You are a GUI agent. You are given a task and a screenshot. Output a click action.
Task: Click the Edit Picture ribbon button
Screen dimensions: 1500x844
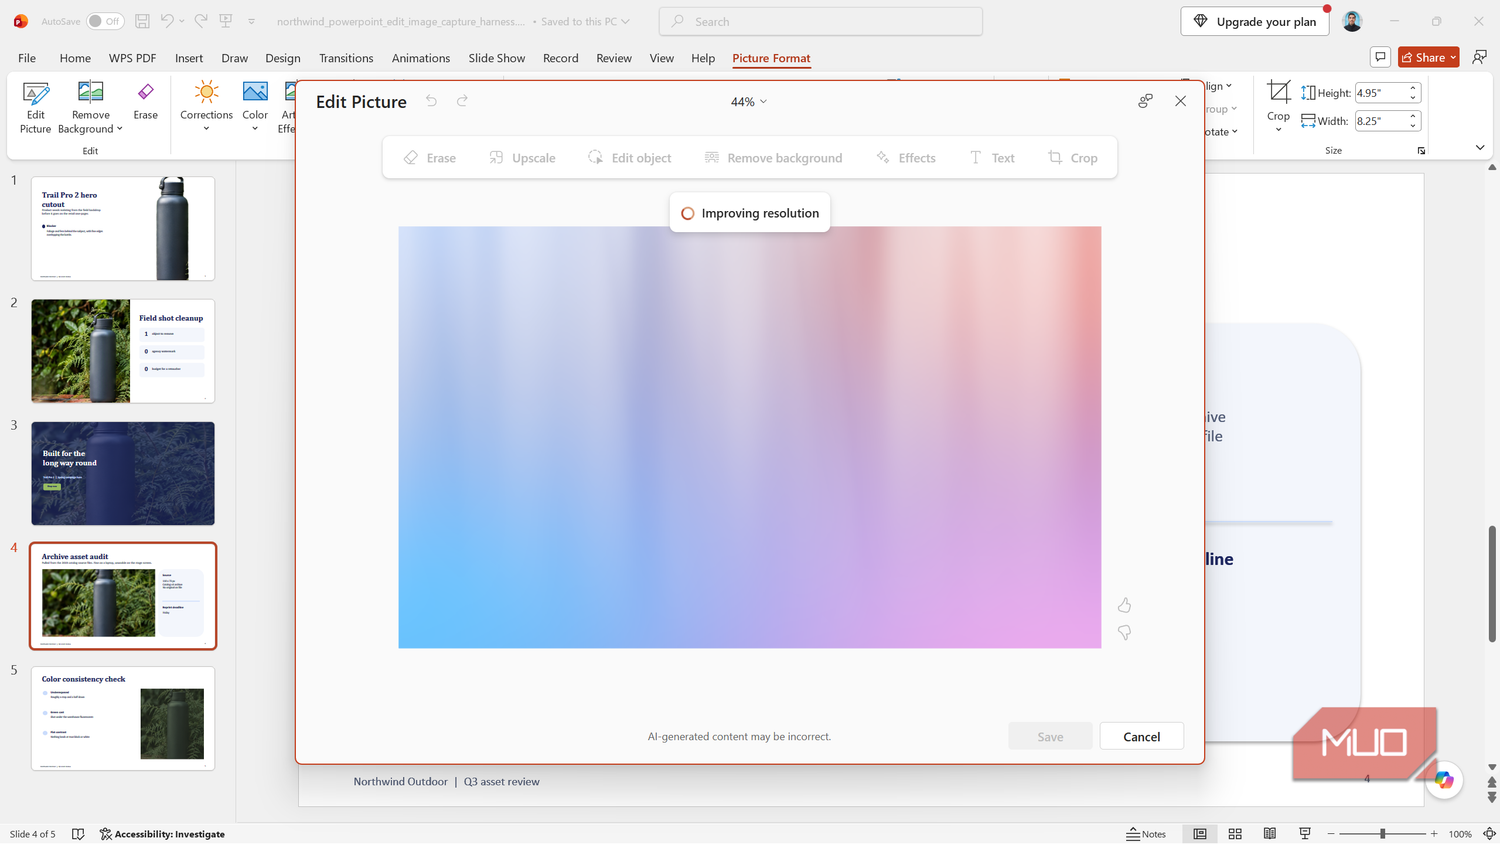coord(35,107)
